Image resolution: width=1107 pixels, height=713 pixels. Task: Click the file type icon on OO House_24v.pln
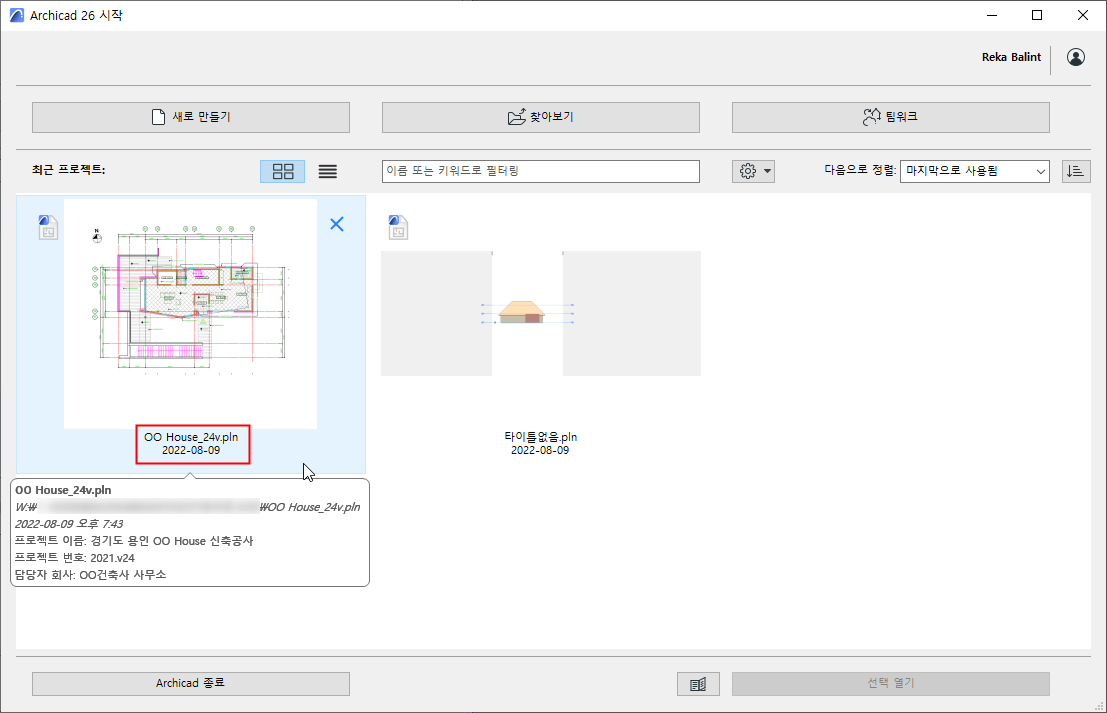(48, 227)
